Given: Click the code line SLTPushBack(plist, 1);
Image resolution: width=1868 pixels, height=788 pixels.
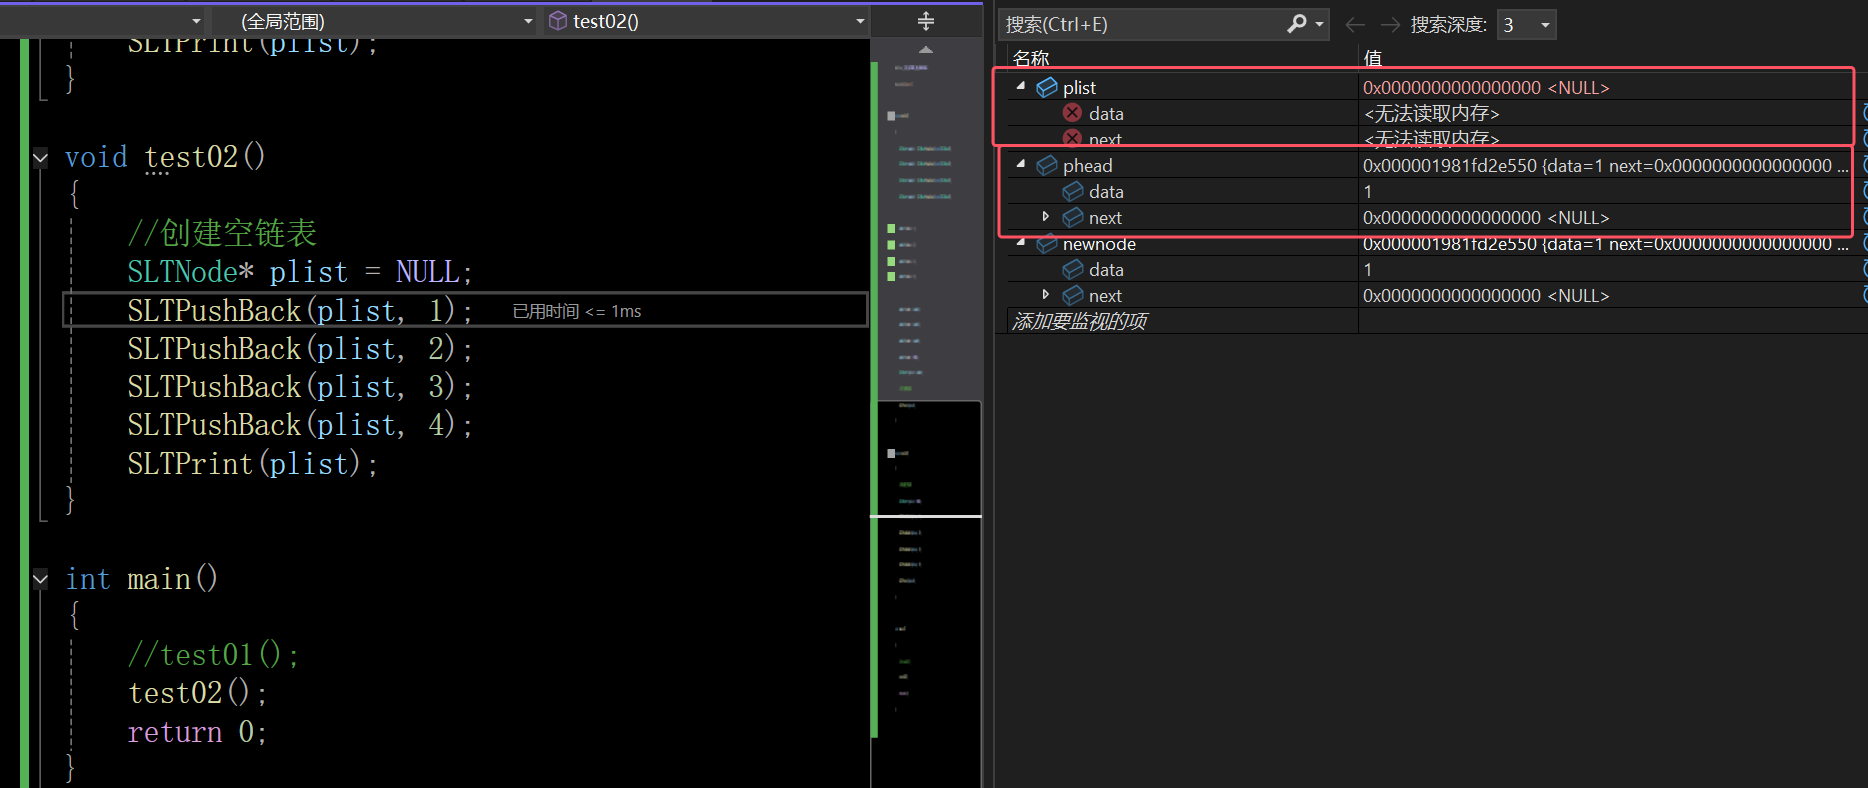Looking at the screenshot, I should 299,311.
